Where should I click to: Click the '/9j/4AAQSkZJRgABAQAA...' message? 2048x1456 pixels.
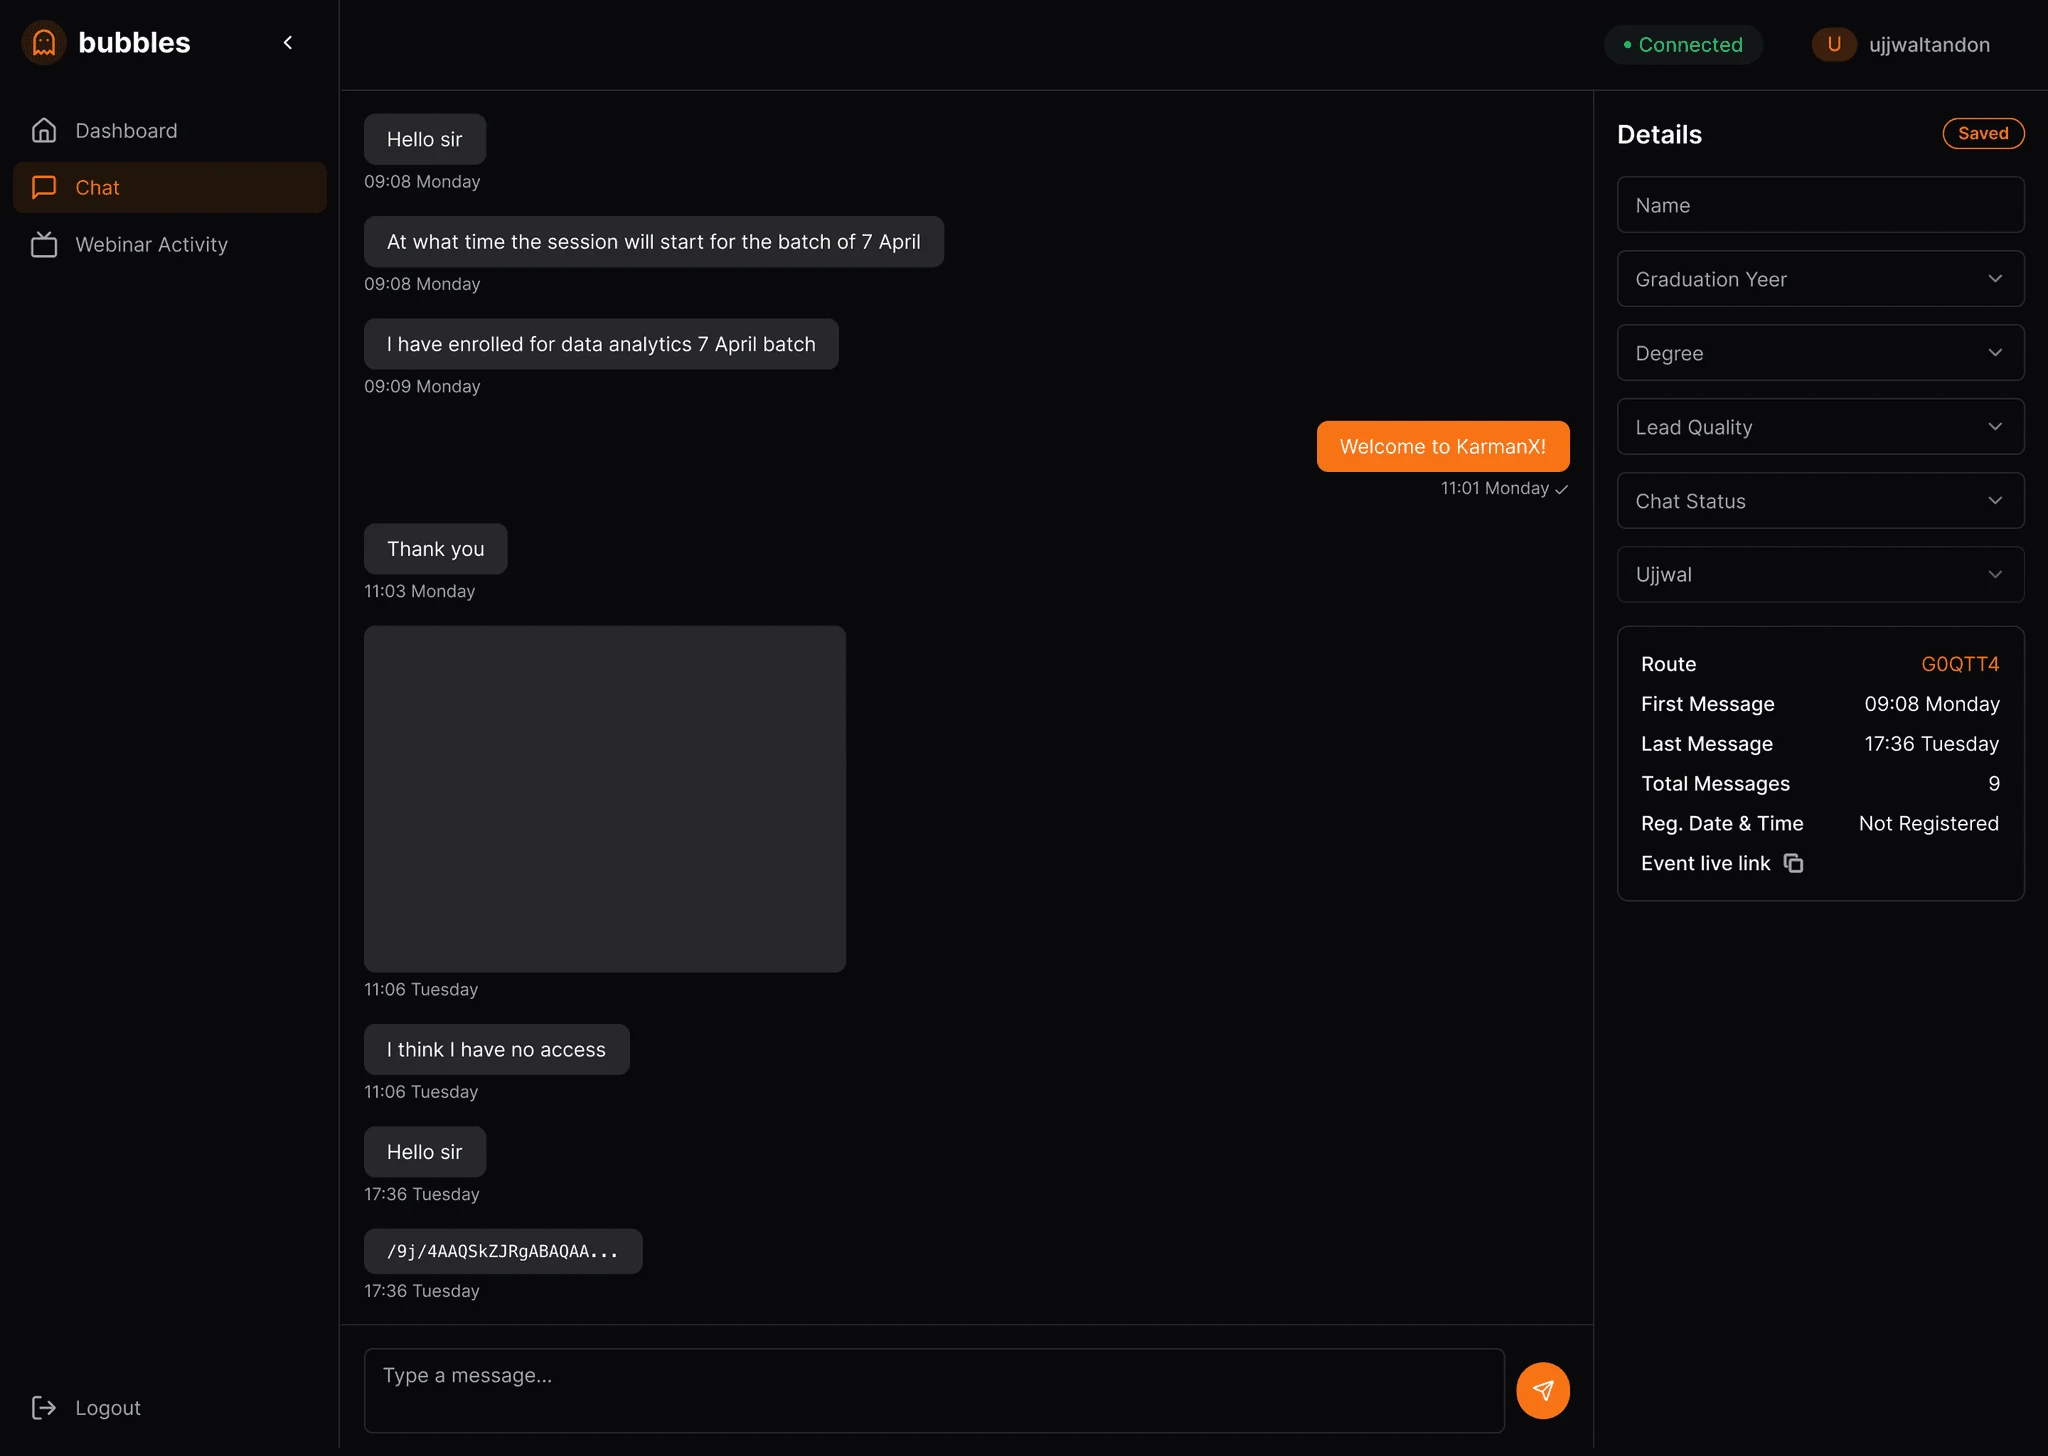tap(503, 1251)
